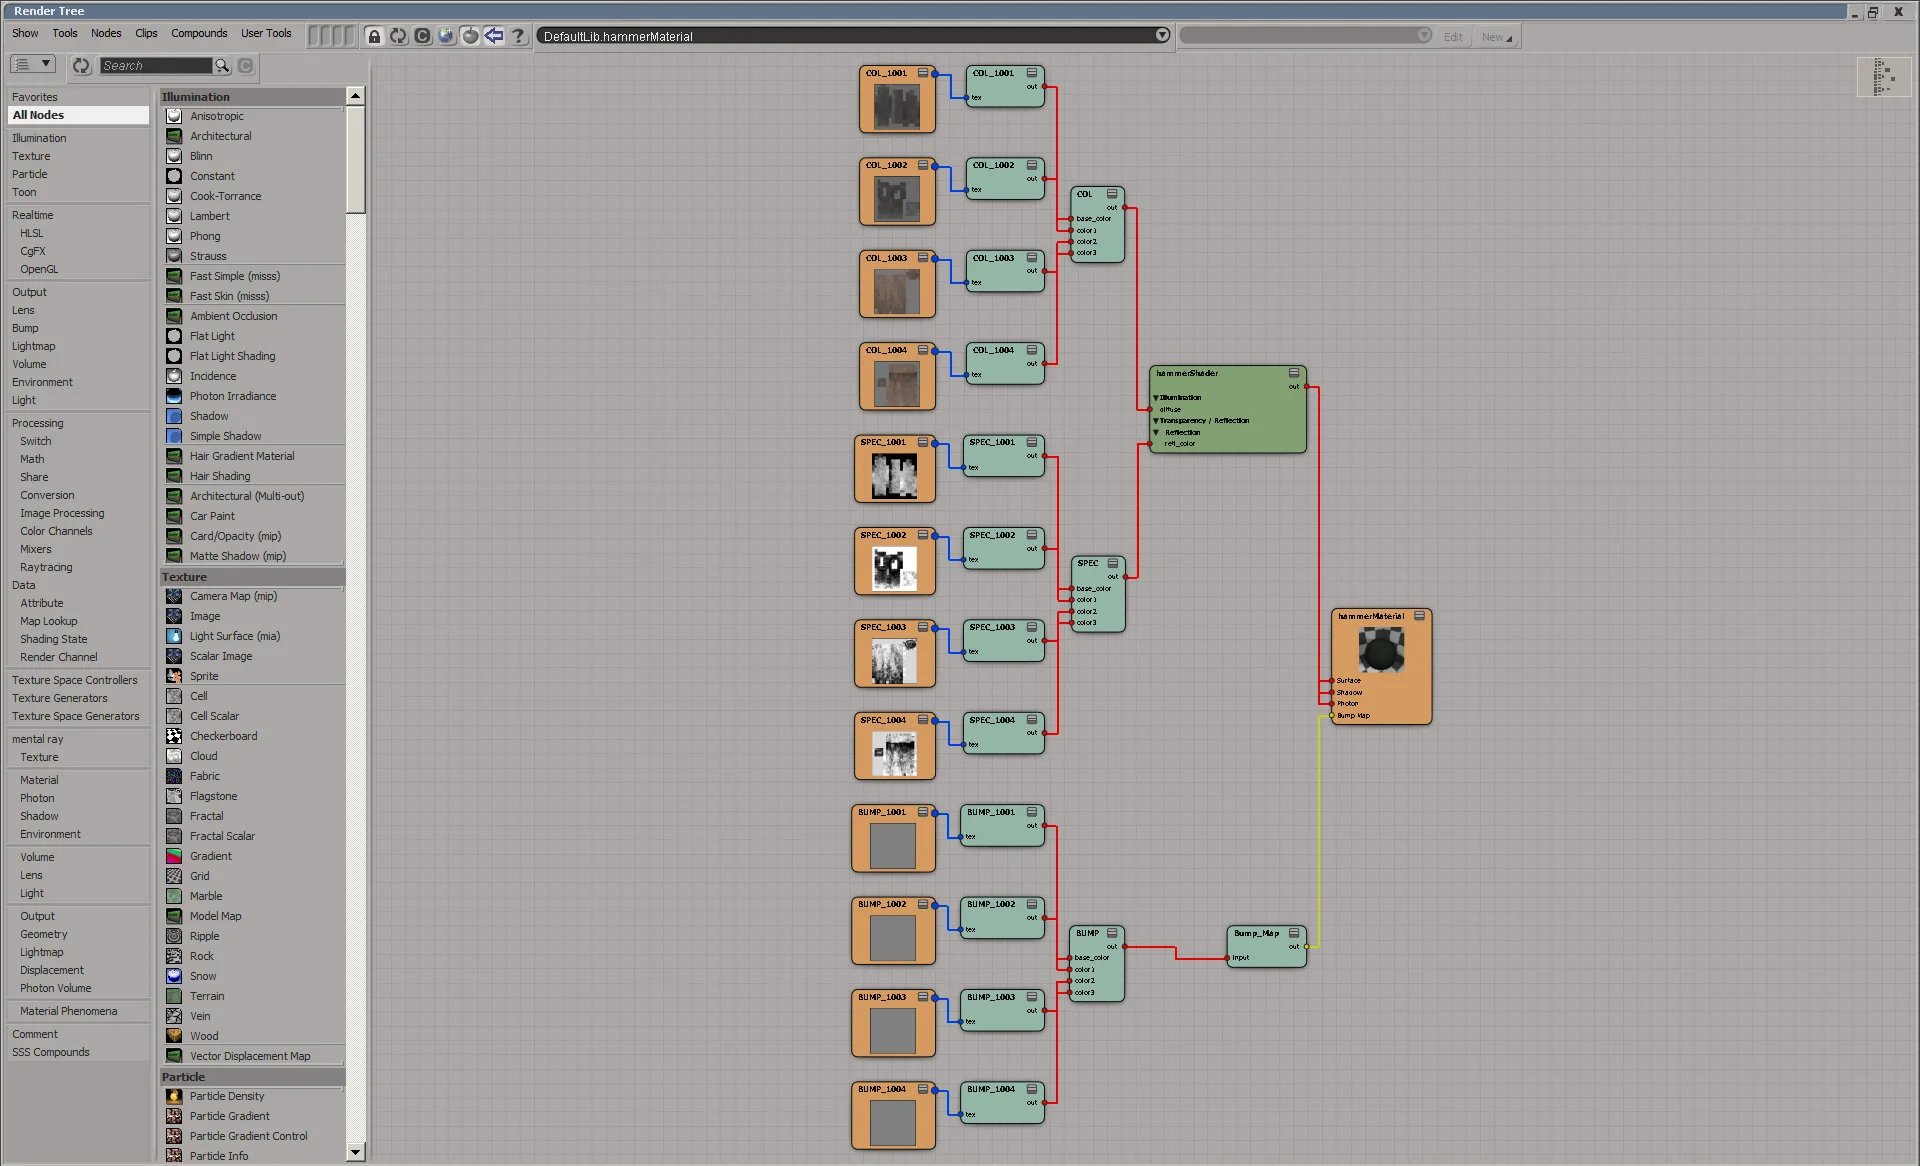The height and width of the screenshot is (1166, 1920).
Task: Click the node list scroll down arrow
Action: 355,1152
